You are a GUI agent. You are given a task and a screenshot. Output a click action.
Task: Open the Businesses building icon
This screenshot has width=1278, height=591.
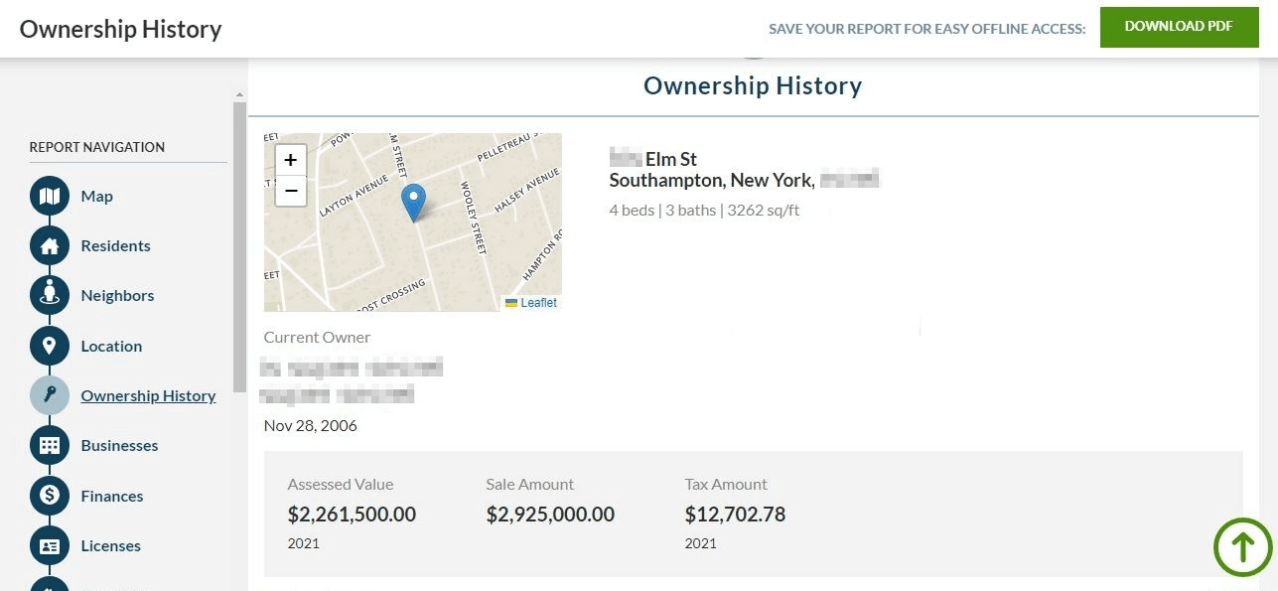pos(49,446)
